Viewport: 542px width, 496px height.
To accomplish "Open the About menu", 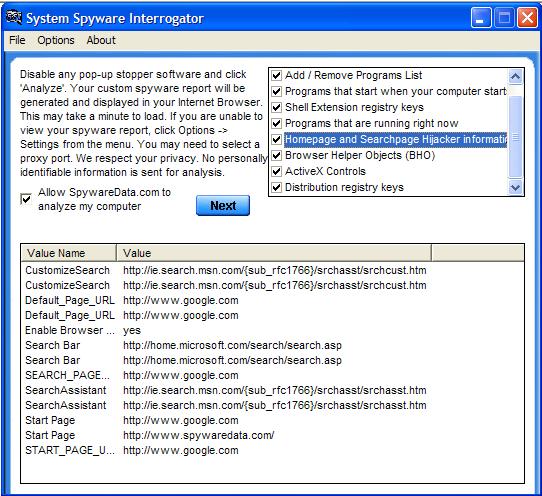I will (x=101, y=40).
